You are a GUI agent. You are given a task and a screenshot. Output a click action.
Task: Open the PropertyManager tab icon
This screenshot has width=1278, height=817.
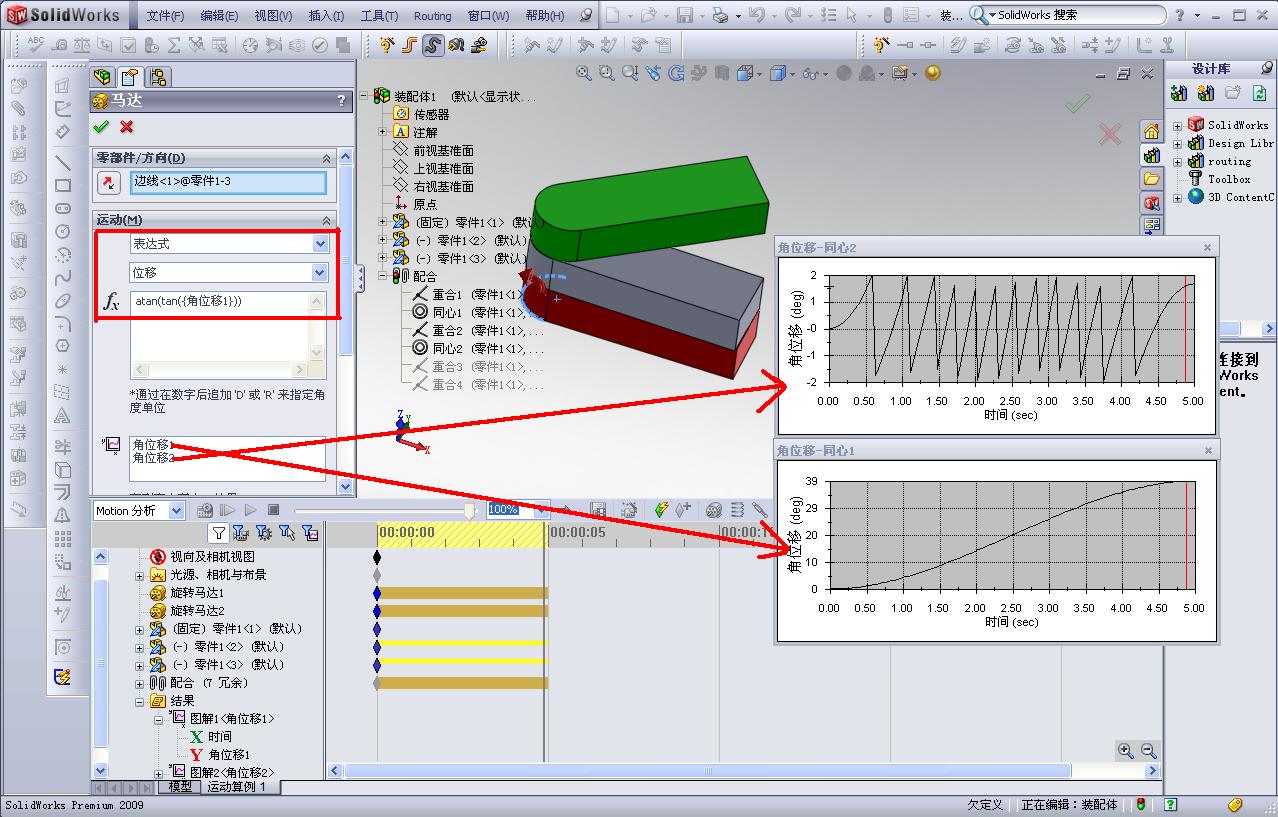[130, 77]
